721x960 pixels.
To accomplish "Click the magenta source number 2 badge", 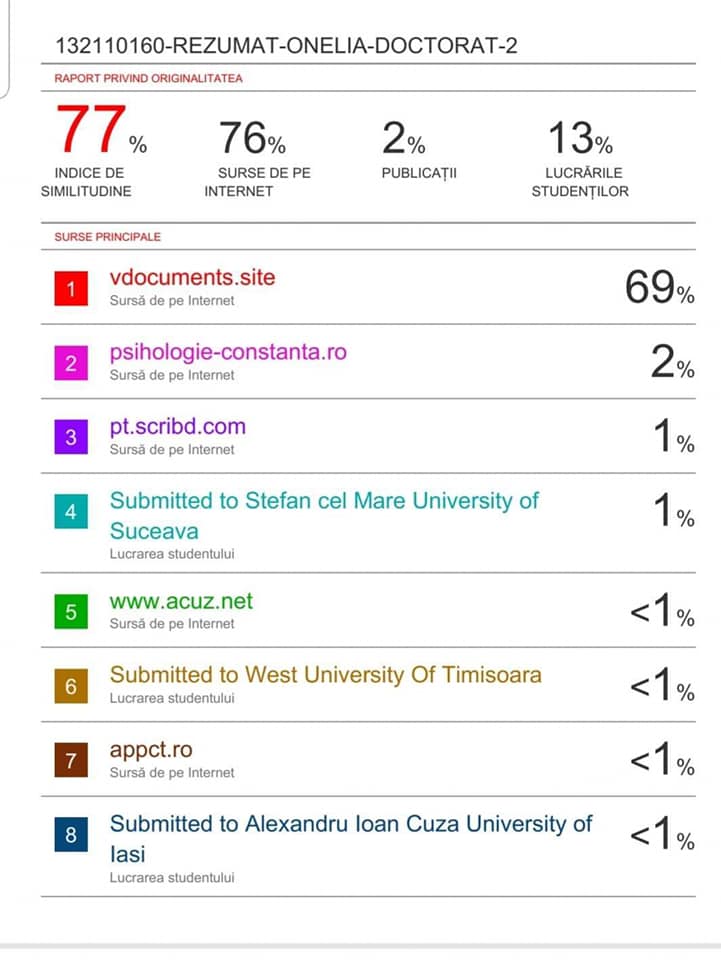I will [x=71, y=363].
